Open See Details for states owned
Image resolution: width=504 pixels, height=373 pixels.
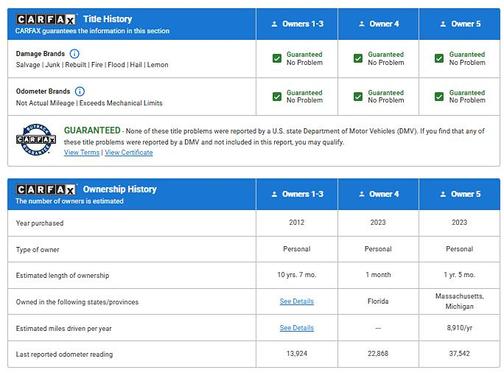(297, 301)
